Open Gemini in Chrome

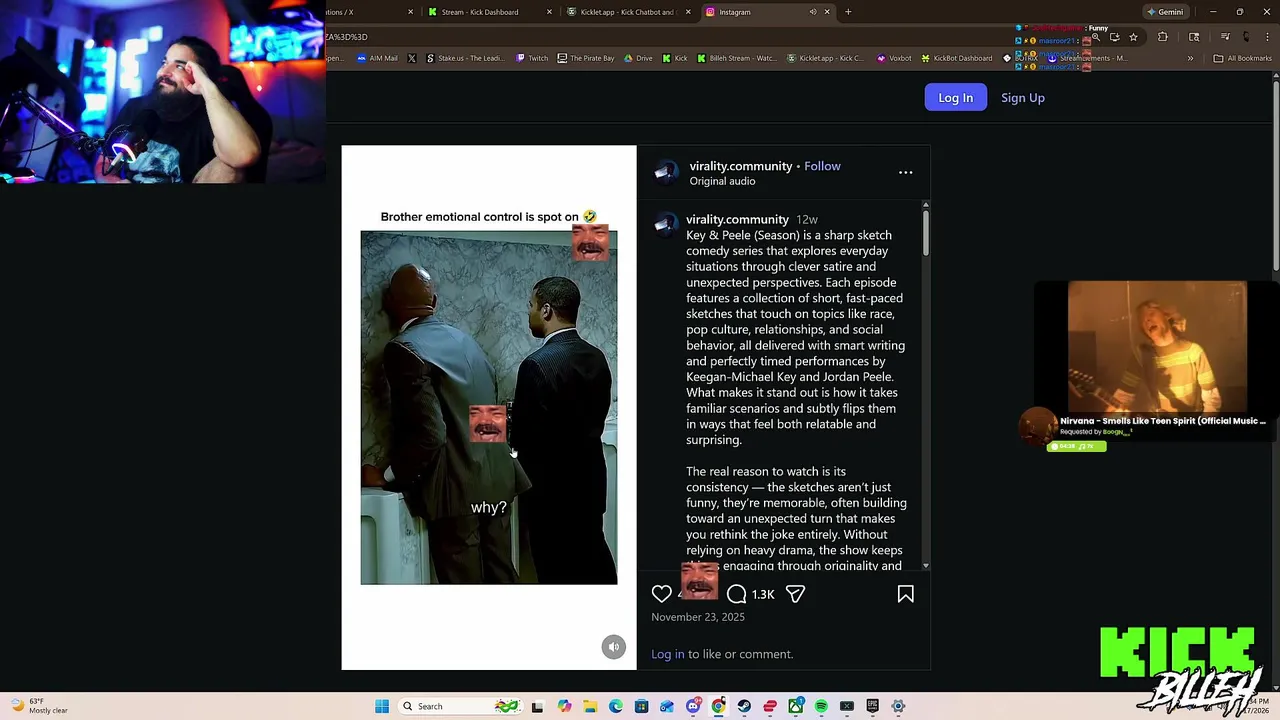(x=1165, y=12)
